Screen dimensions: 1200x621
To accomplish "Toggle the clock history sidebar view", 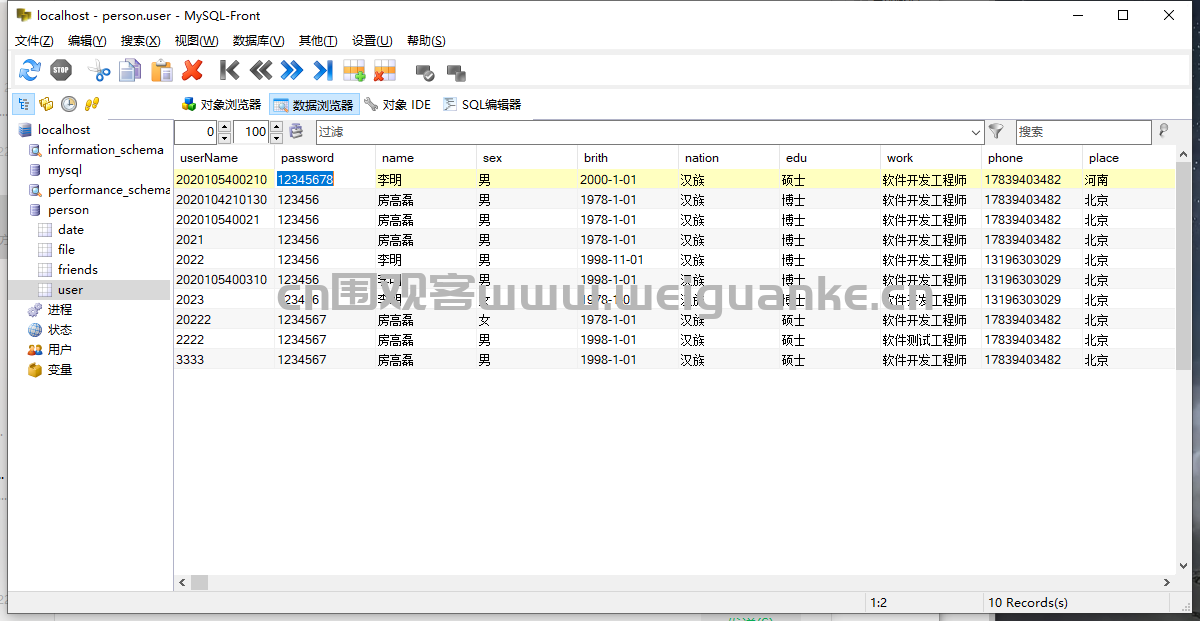I will tap(69, 104).
